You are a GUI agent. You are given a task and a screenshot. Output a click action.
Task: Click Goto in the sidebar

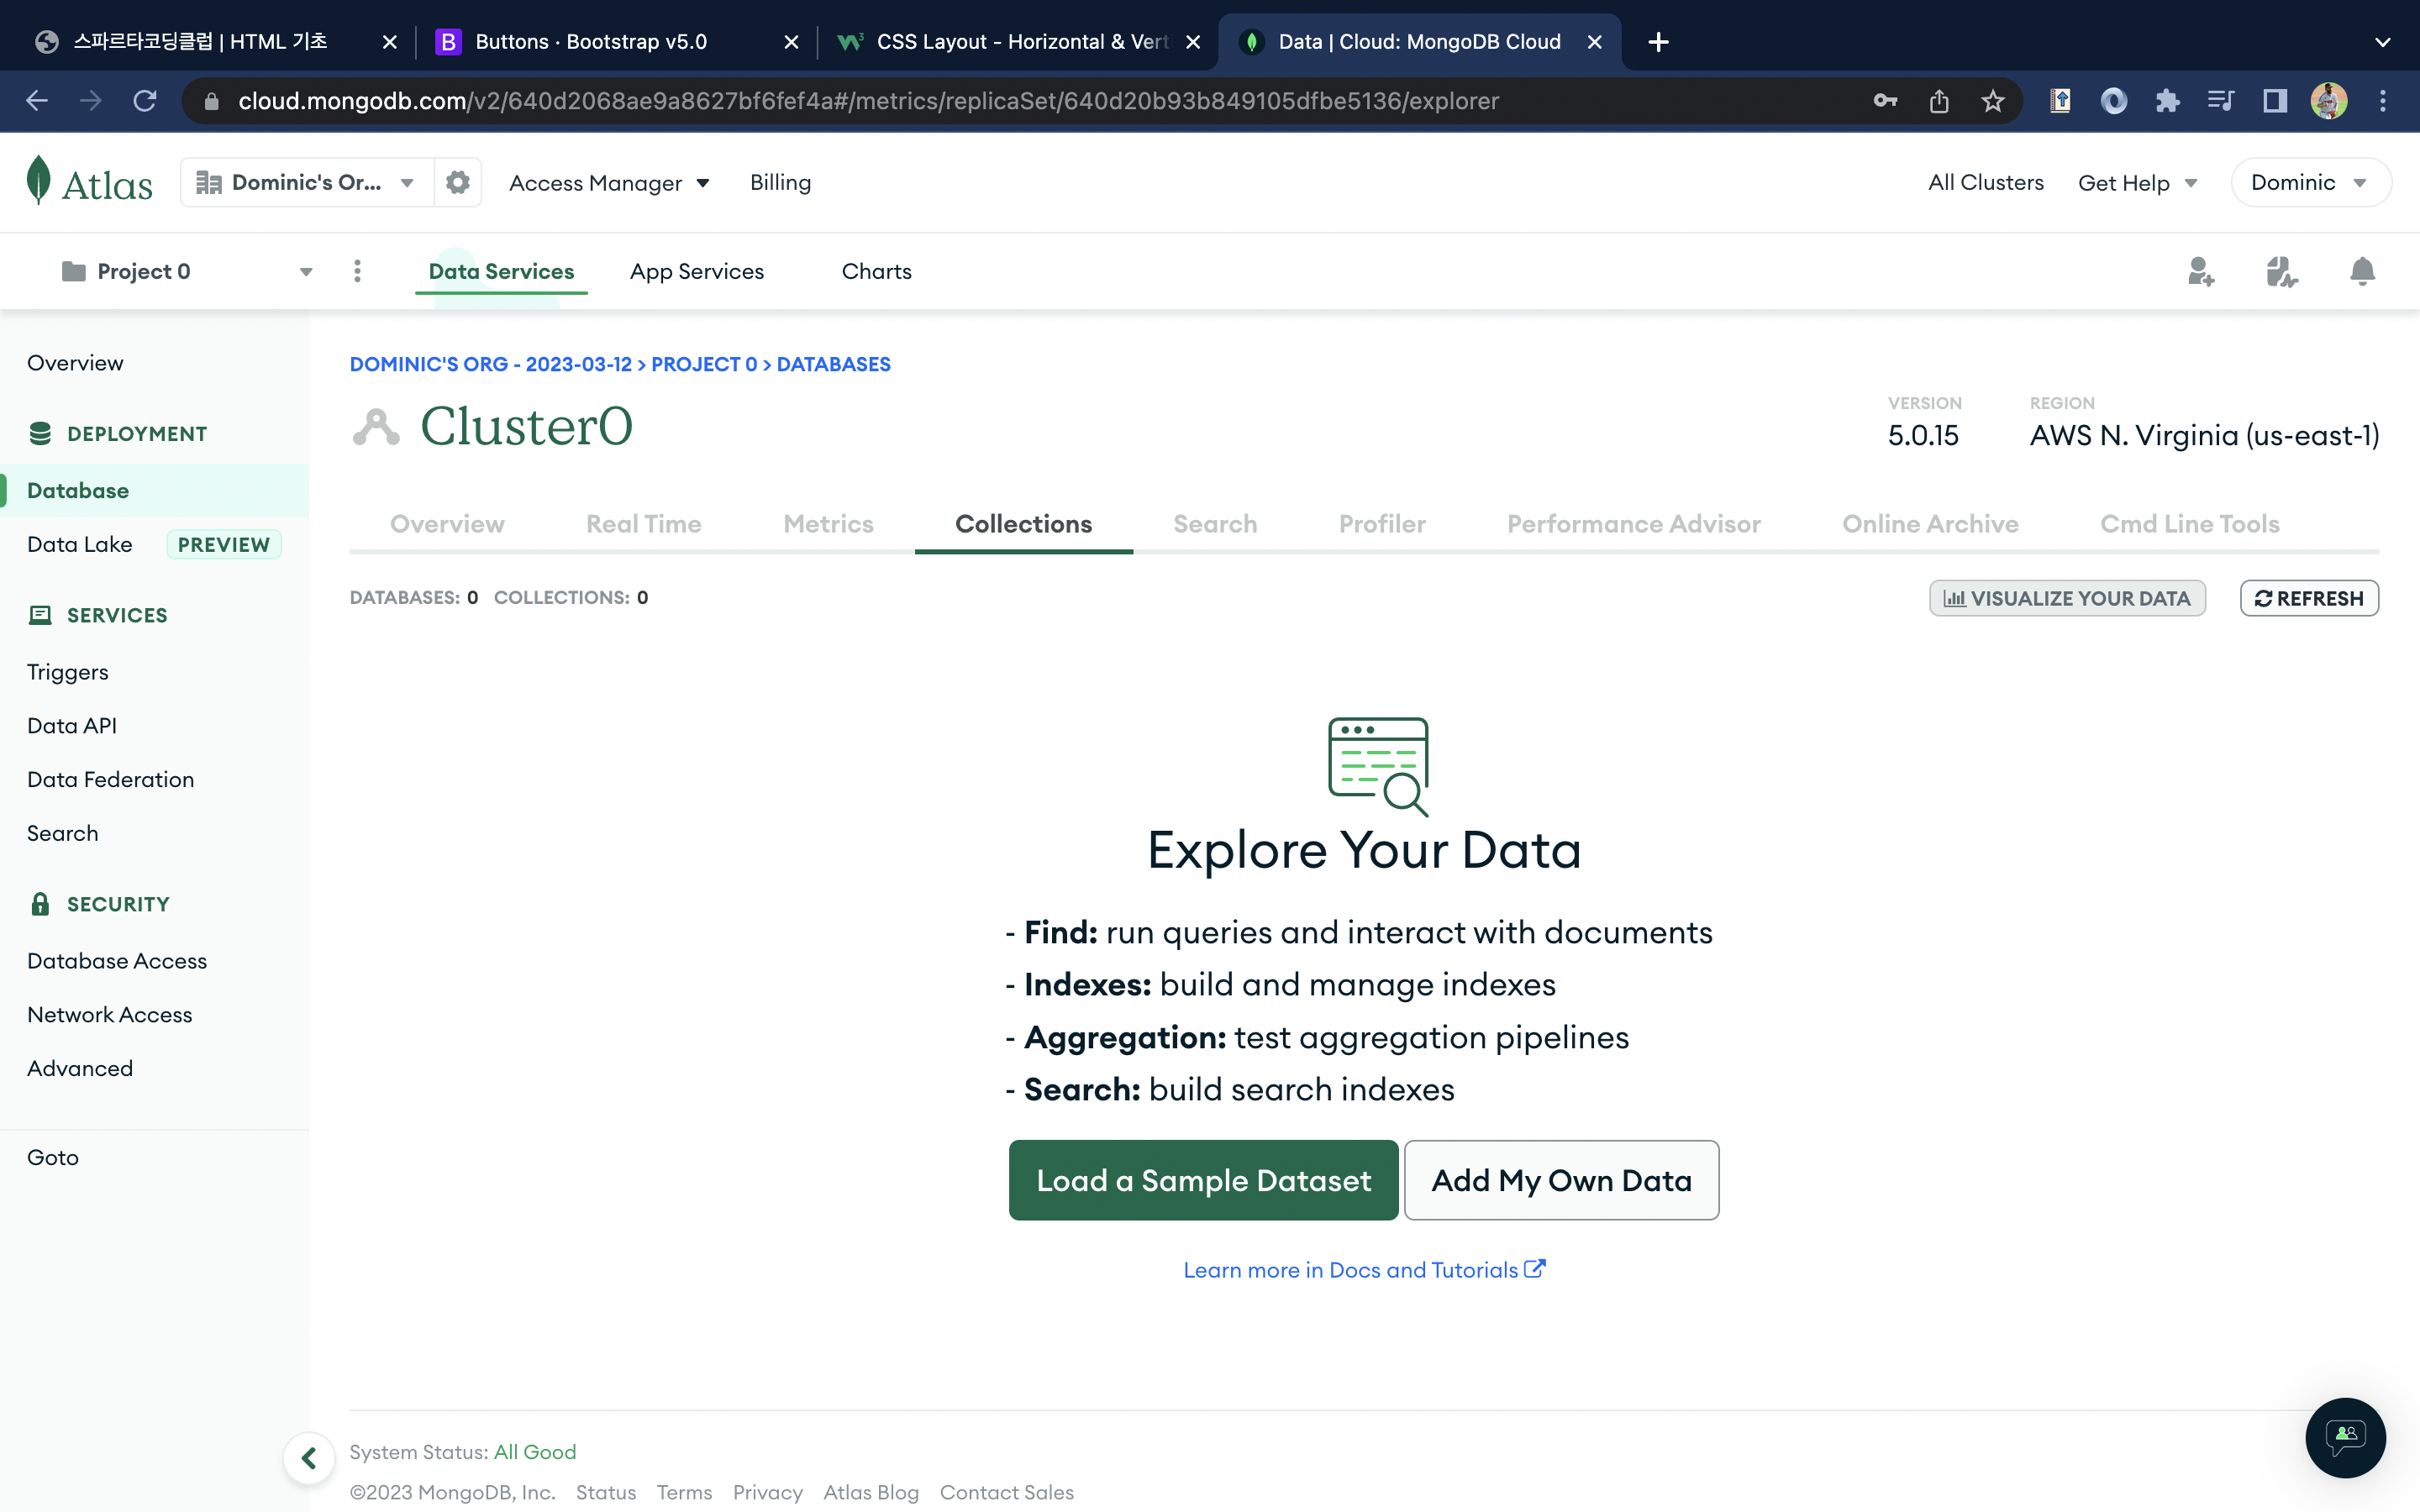point(53,1157)
